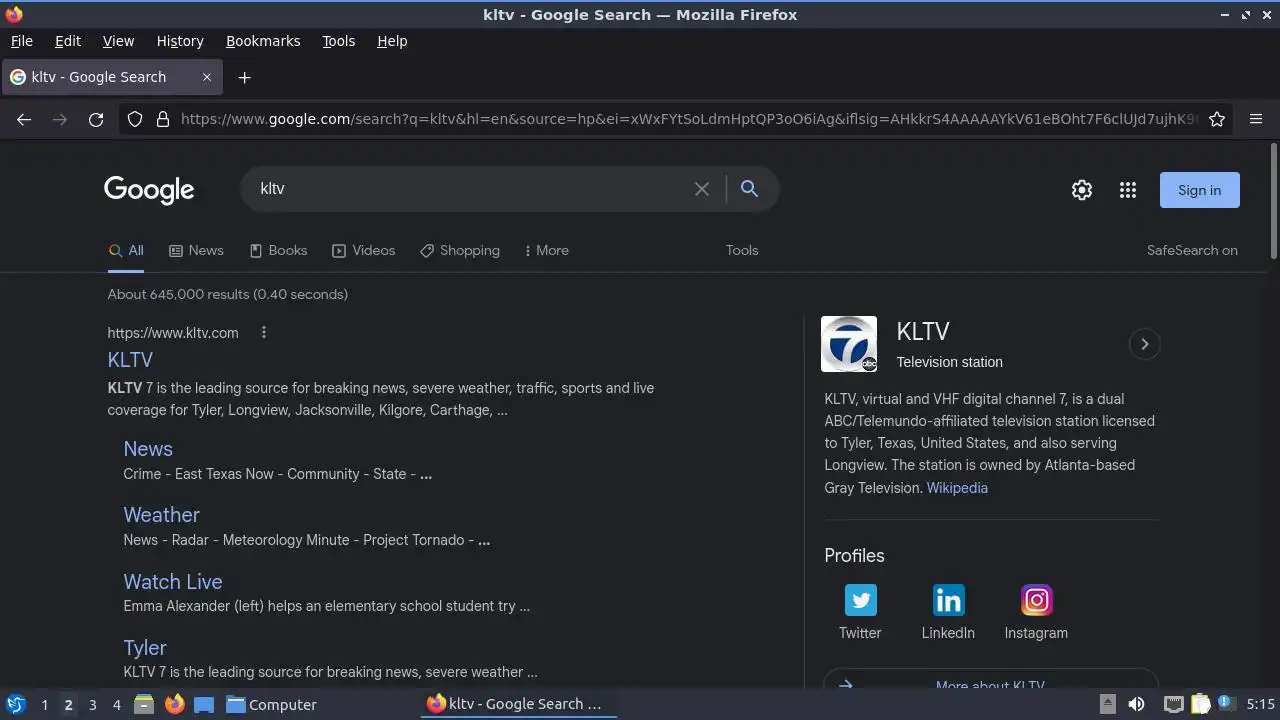Switch to workspace 3
Image resolution: width=1280 pixels, height=720 pixels.
(92, 705)
